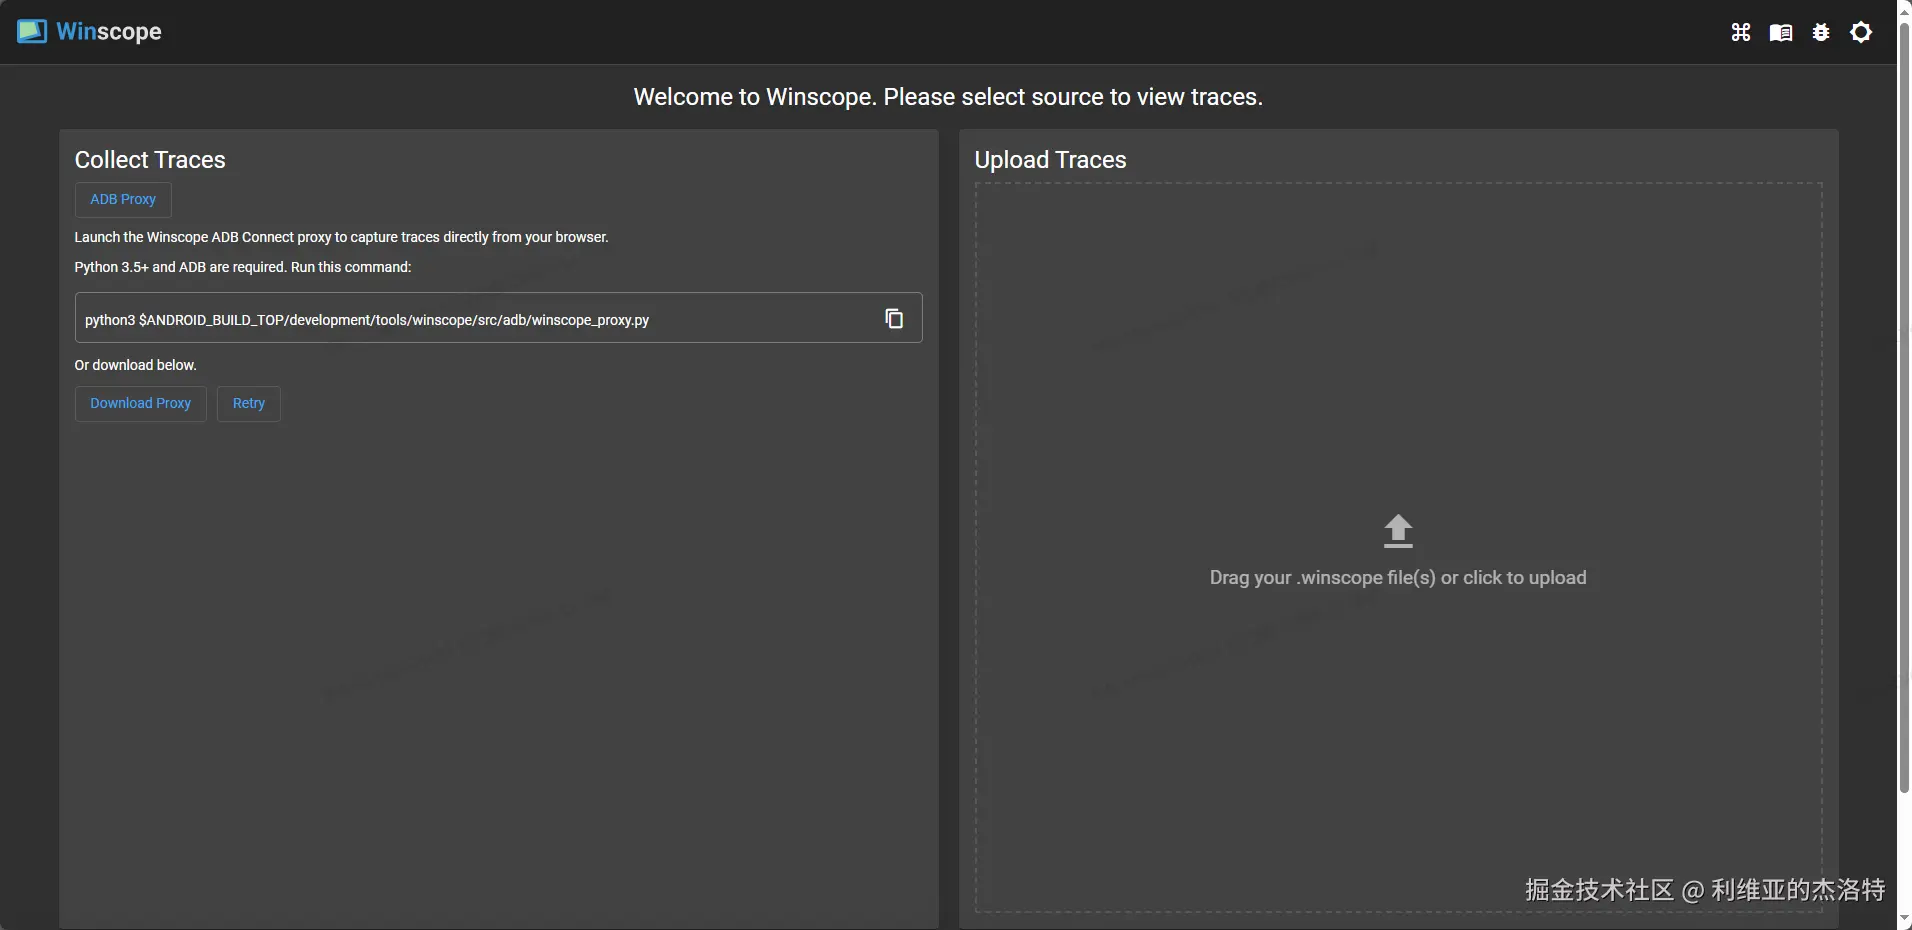Toggle dark mode with the brightness icon
The image size is (1912, 930).
click(1861, 32)
